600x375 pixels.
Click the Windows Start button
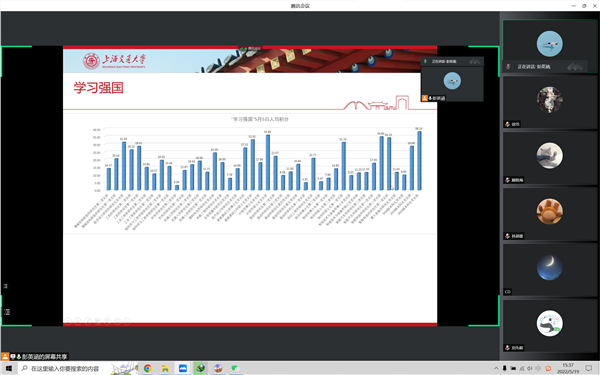click(8, 368)
